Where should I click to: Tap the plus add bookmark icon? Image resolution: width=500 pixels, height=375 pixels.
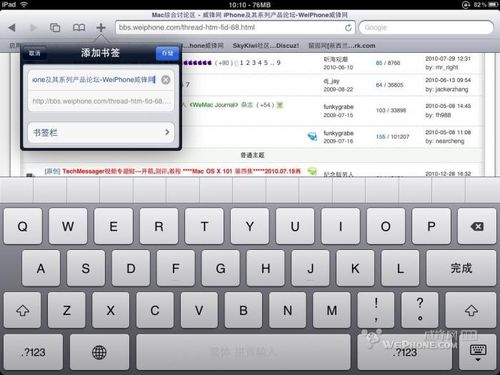(x=101, y=27)
